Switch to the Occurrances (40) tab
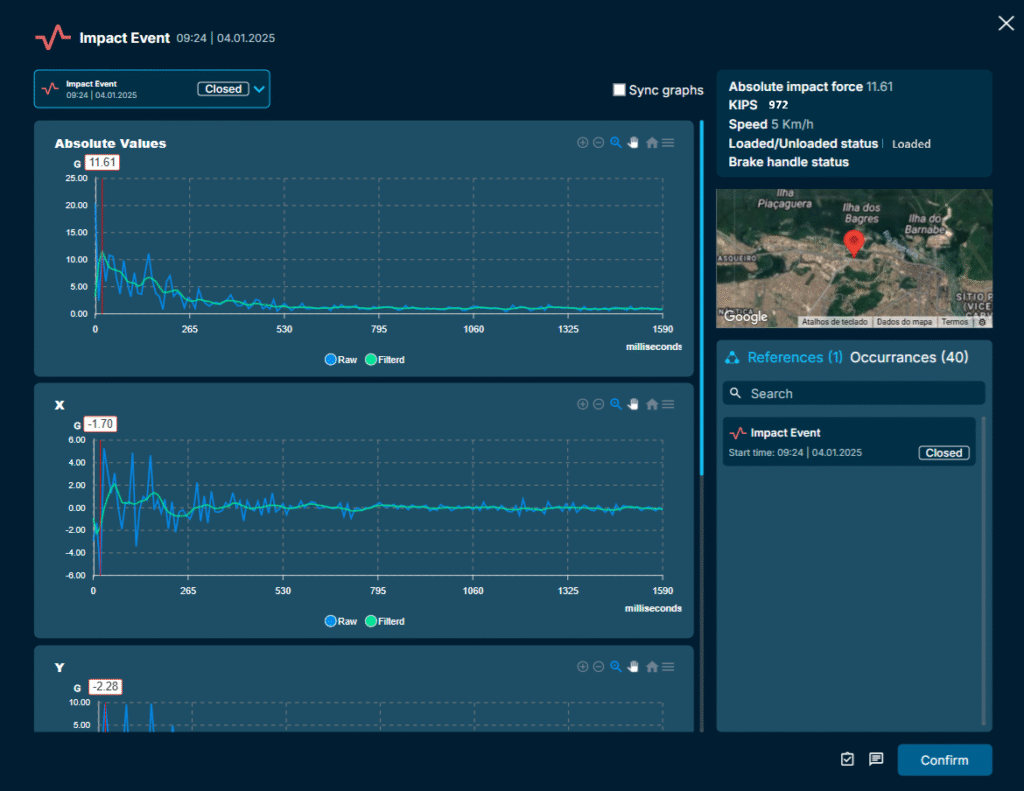1024x791 pixels. point(908,357)
